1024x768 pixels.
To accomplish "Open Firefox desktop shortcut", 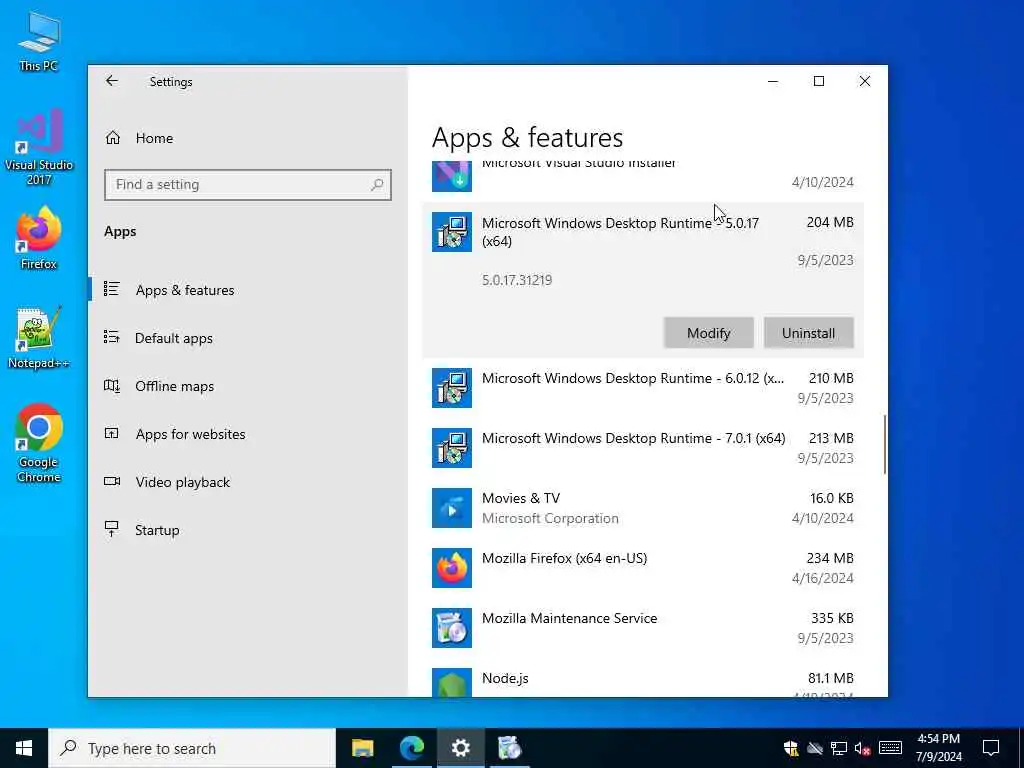I will [x=39, y=238].
